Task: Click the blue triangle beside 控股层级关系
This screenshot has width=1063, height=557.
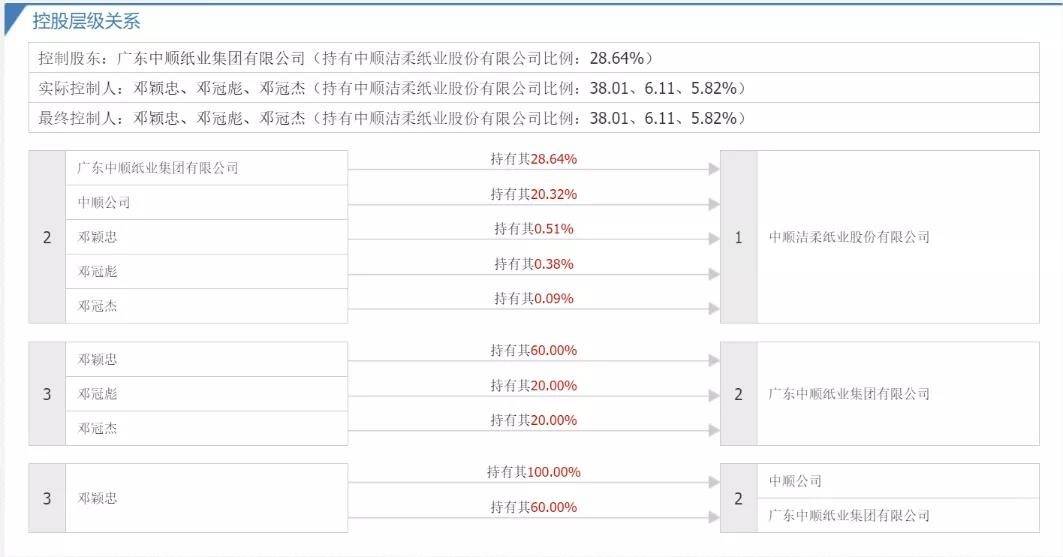Action: [14, 22]
